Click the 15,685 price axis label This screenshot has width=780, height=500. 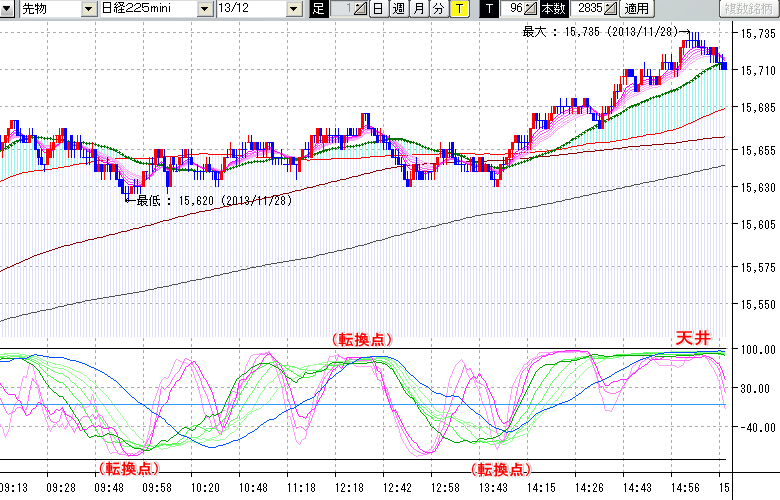758,107
